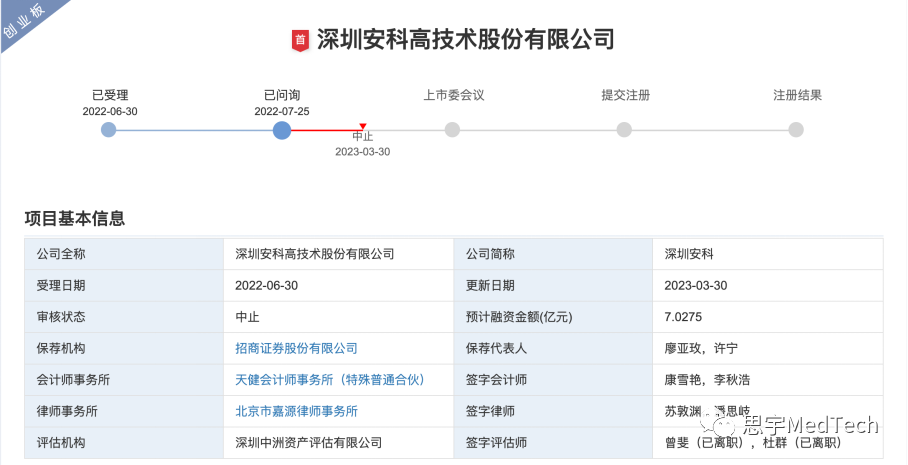The height and width of the screenshot is (465, 908).
Task: Click the 评估机构 label cell
Action: (124, 443)
